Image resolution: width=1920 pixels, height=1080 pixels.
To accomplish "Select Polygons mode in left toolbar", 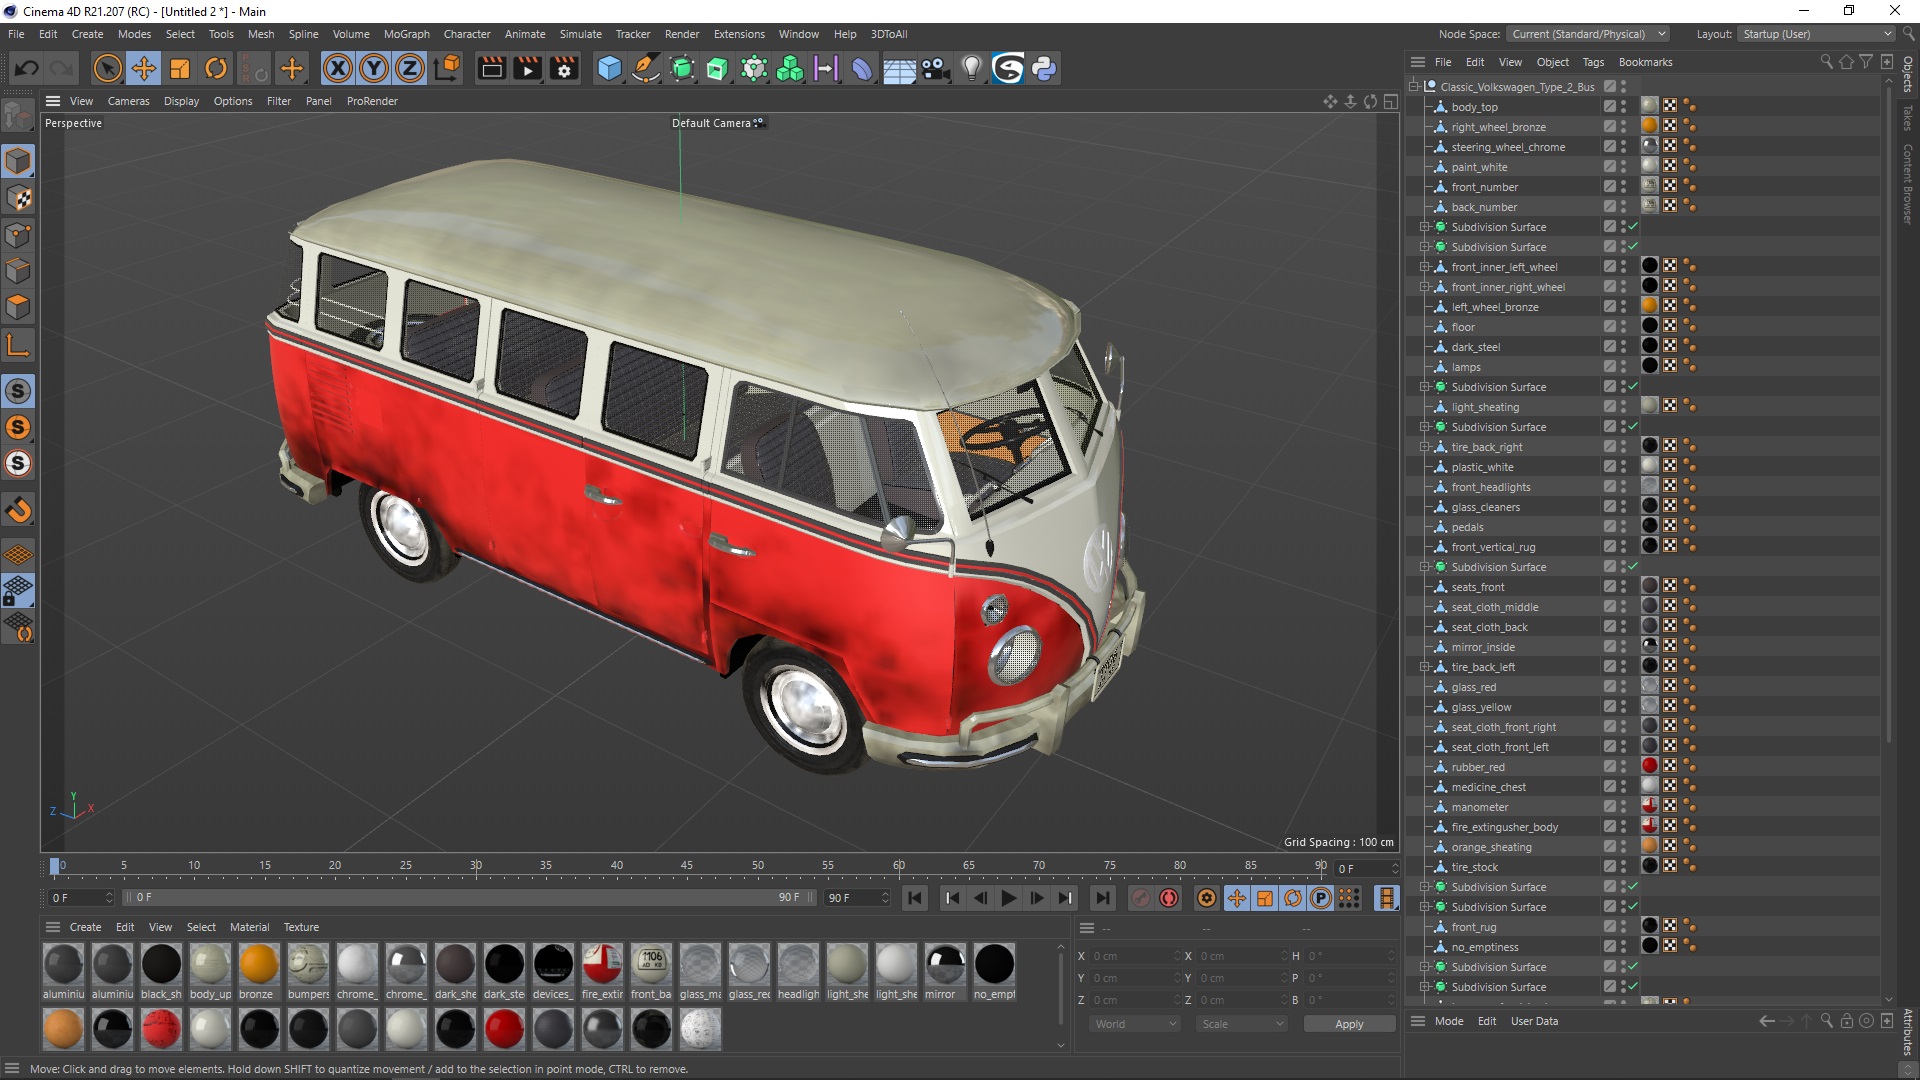I will pos(18,307).
